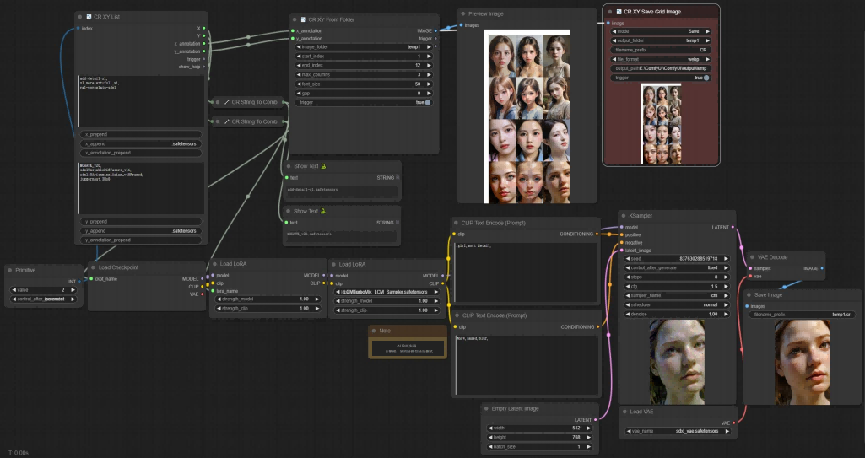Click the Save Image output face image
865x458 pixels.
coord(803,363)
